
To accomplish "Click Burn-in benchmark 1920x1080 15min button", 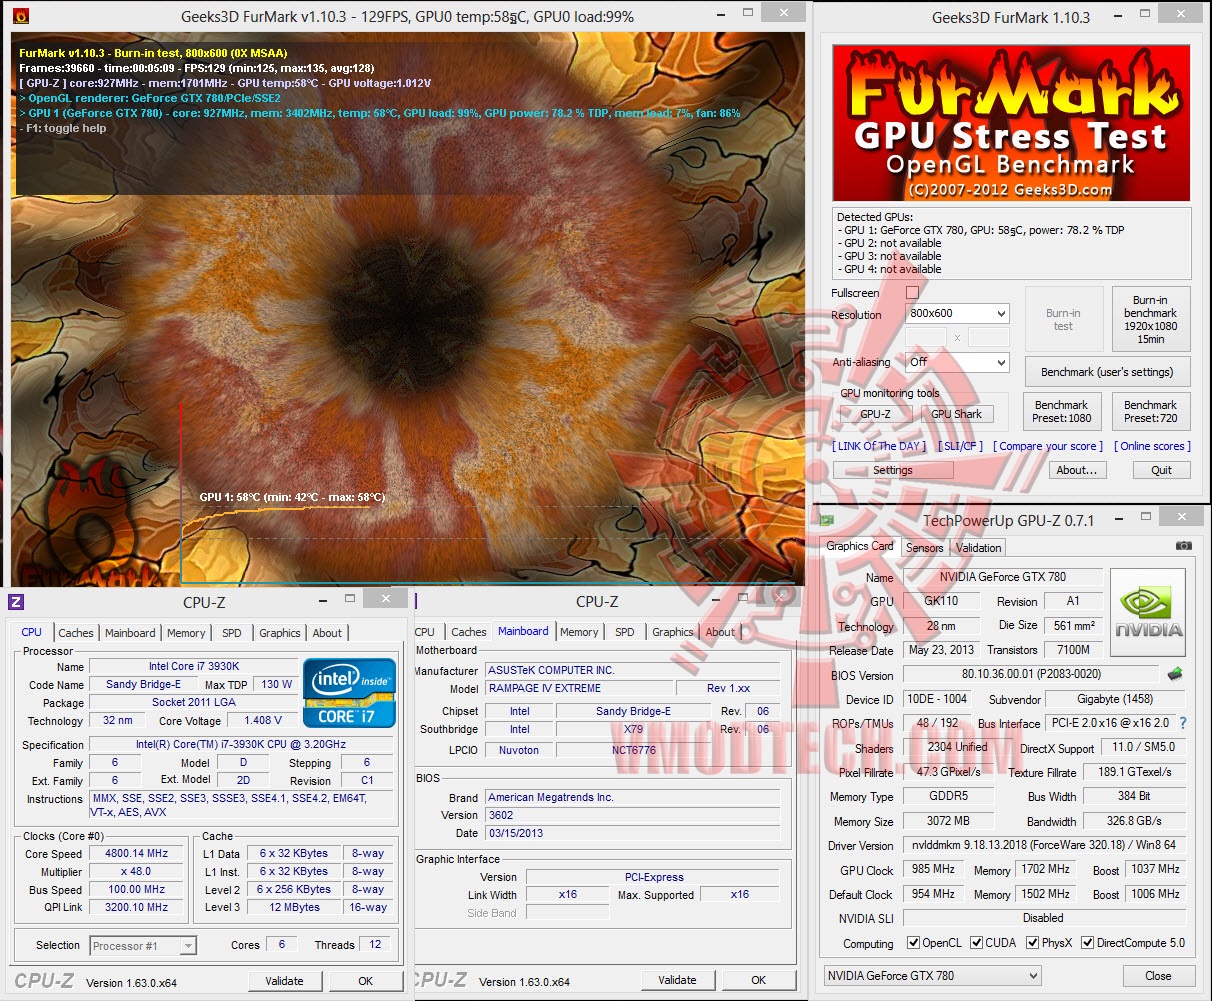I will click(x=1150, y=319).
